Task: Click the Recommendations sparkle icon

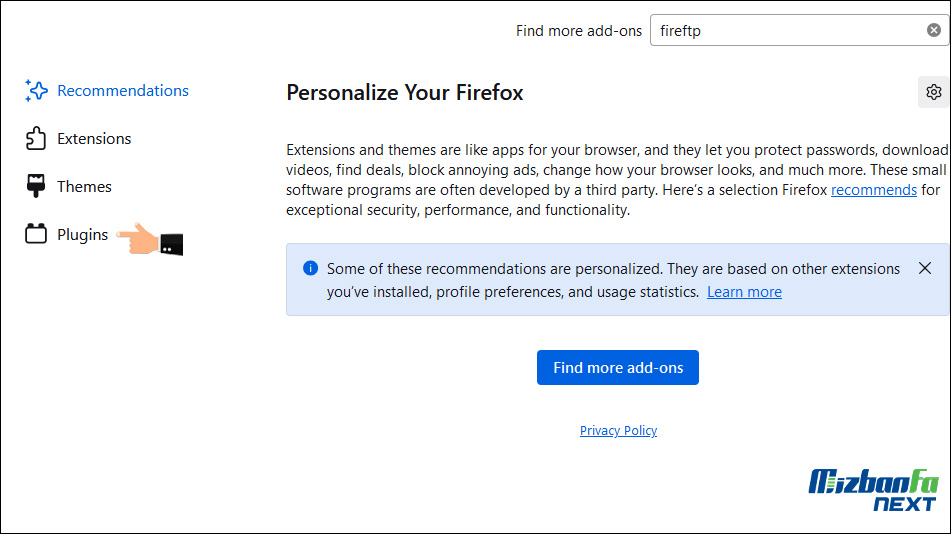Action: pyautogui.click(x=36, y=90)
